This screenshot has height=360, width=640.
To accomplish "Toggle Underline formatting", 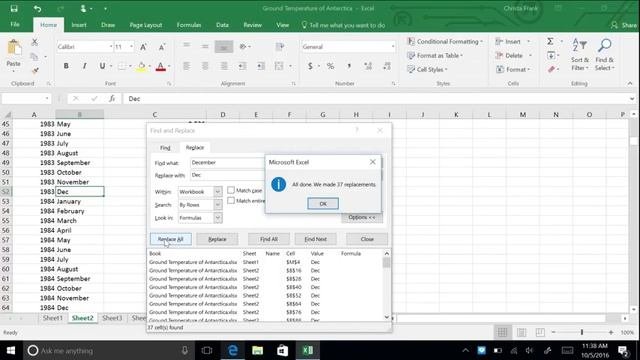I will coord(102,66).
